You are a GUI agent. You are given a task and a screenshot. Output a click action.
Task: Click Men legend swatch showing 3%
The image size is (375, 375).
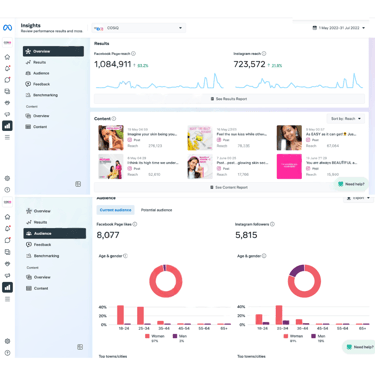pyautogui.click(x=175, y=336)
